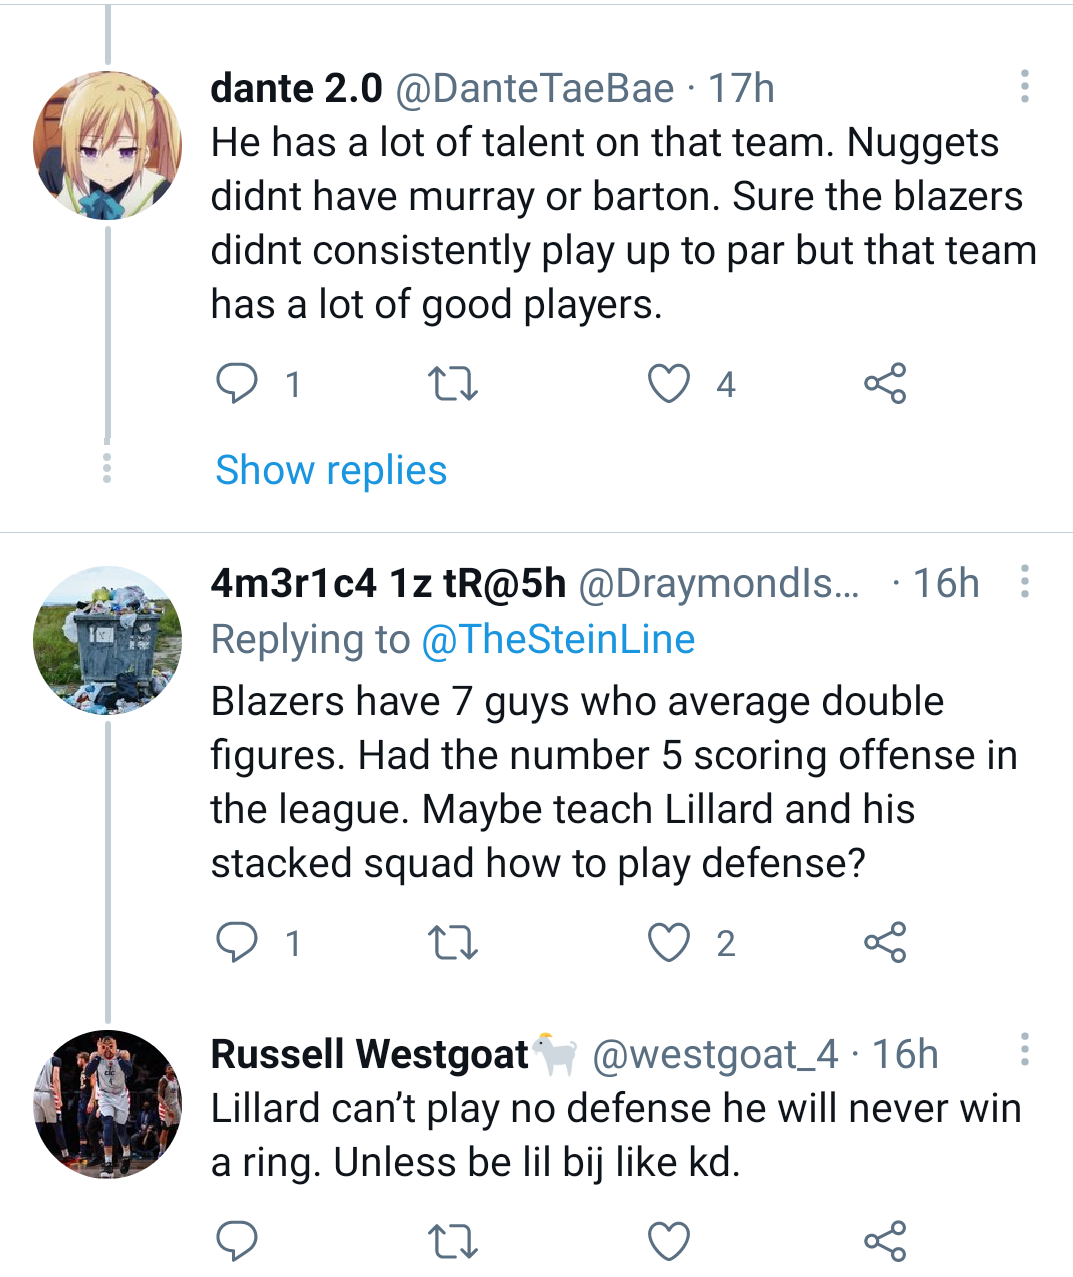Like dante 2.0's tweet about Nuggets
This screenshot has height=1277, width=1073.
(669, 384)
